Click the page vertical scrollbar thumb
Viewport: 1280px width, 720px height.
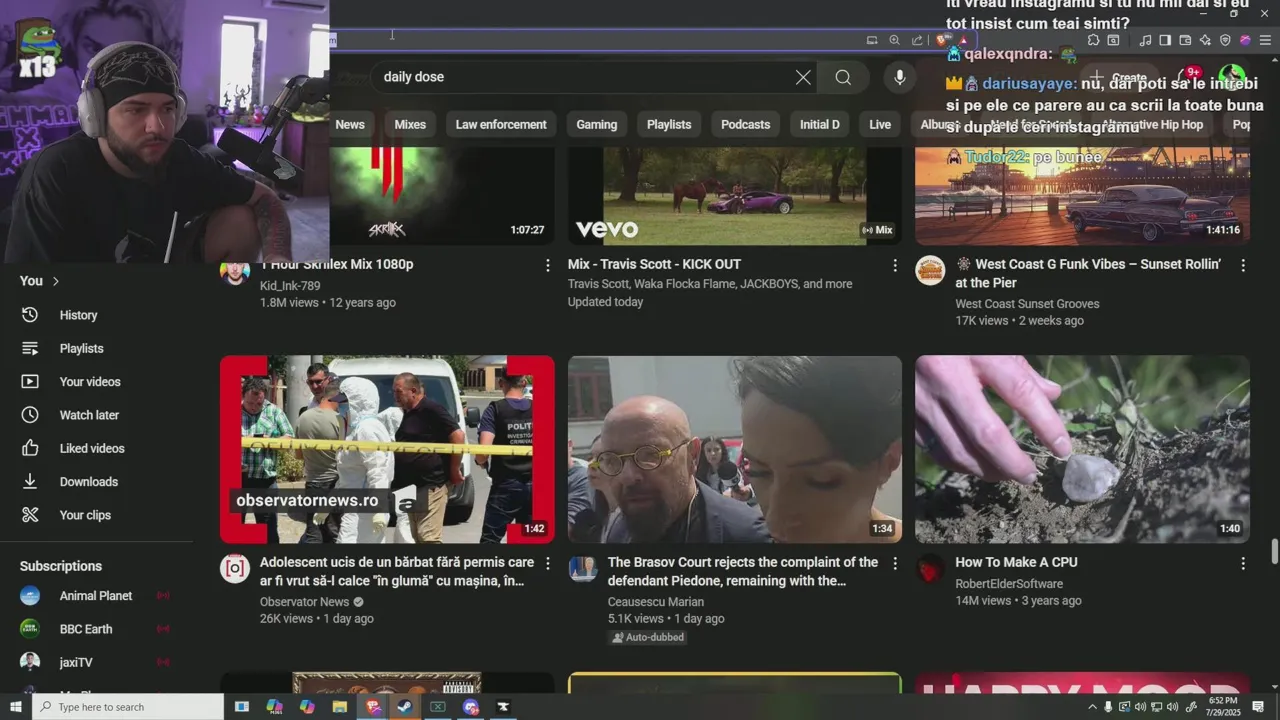[x=1274, y=551]
